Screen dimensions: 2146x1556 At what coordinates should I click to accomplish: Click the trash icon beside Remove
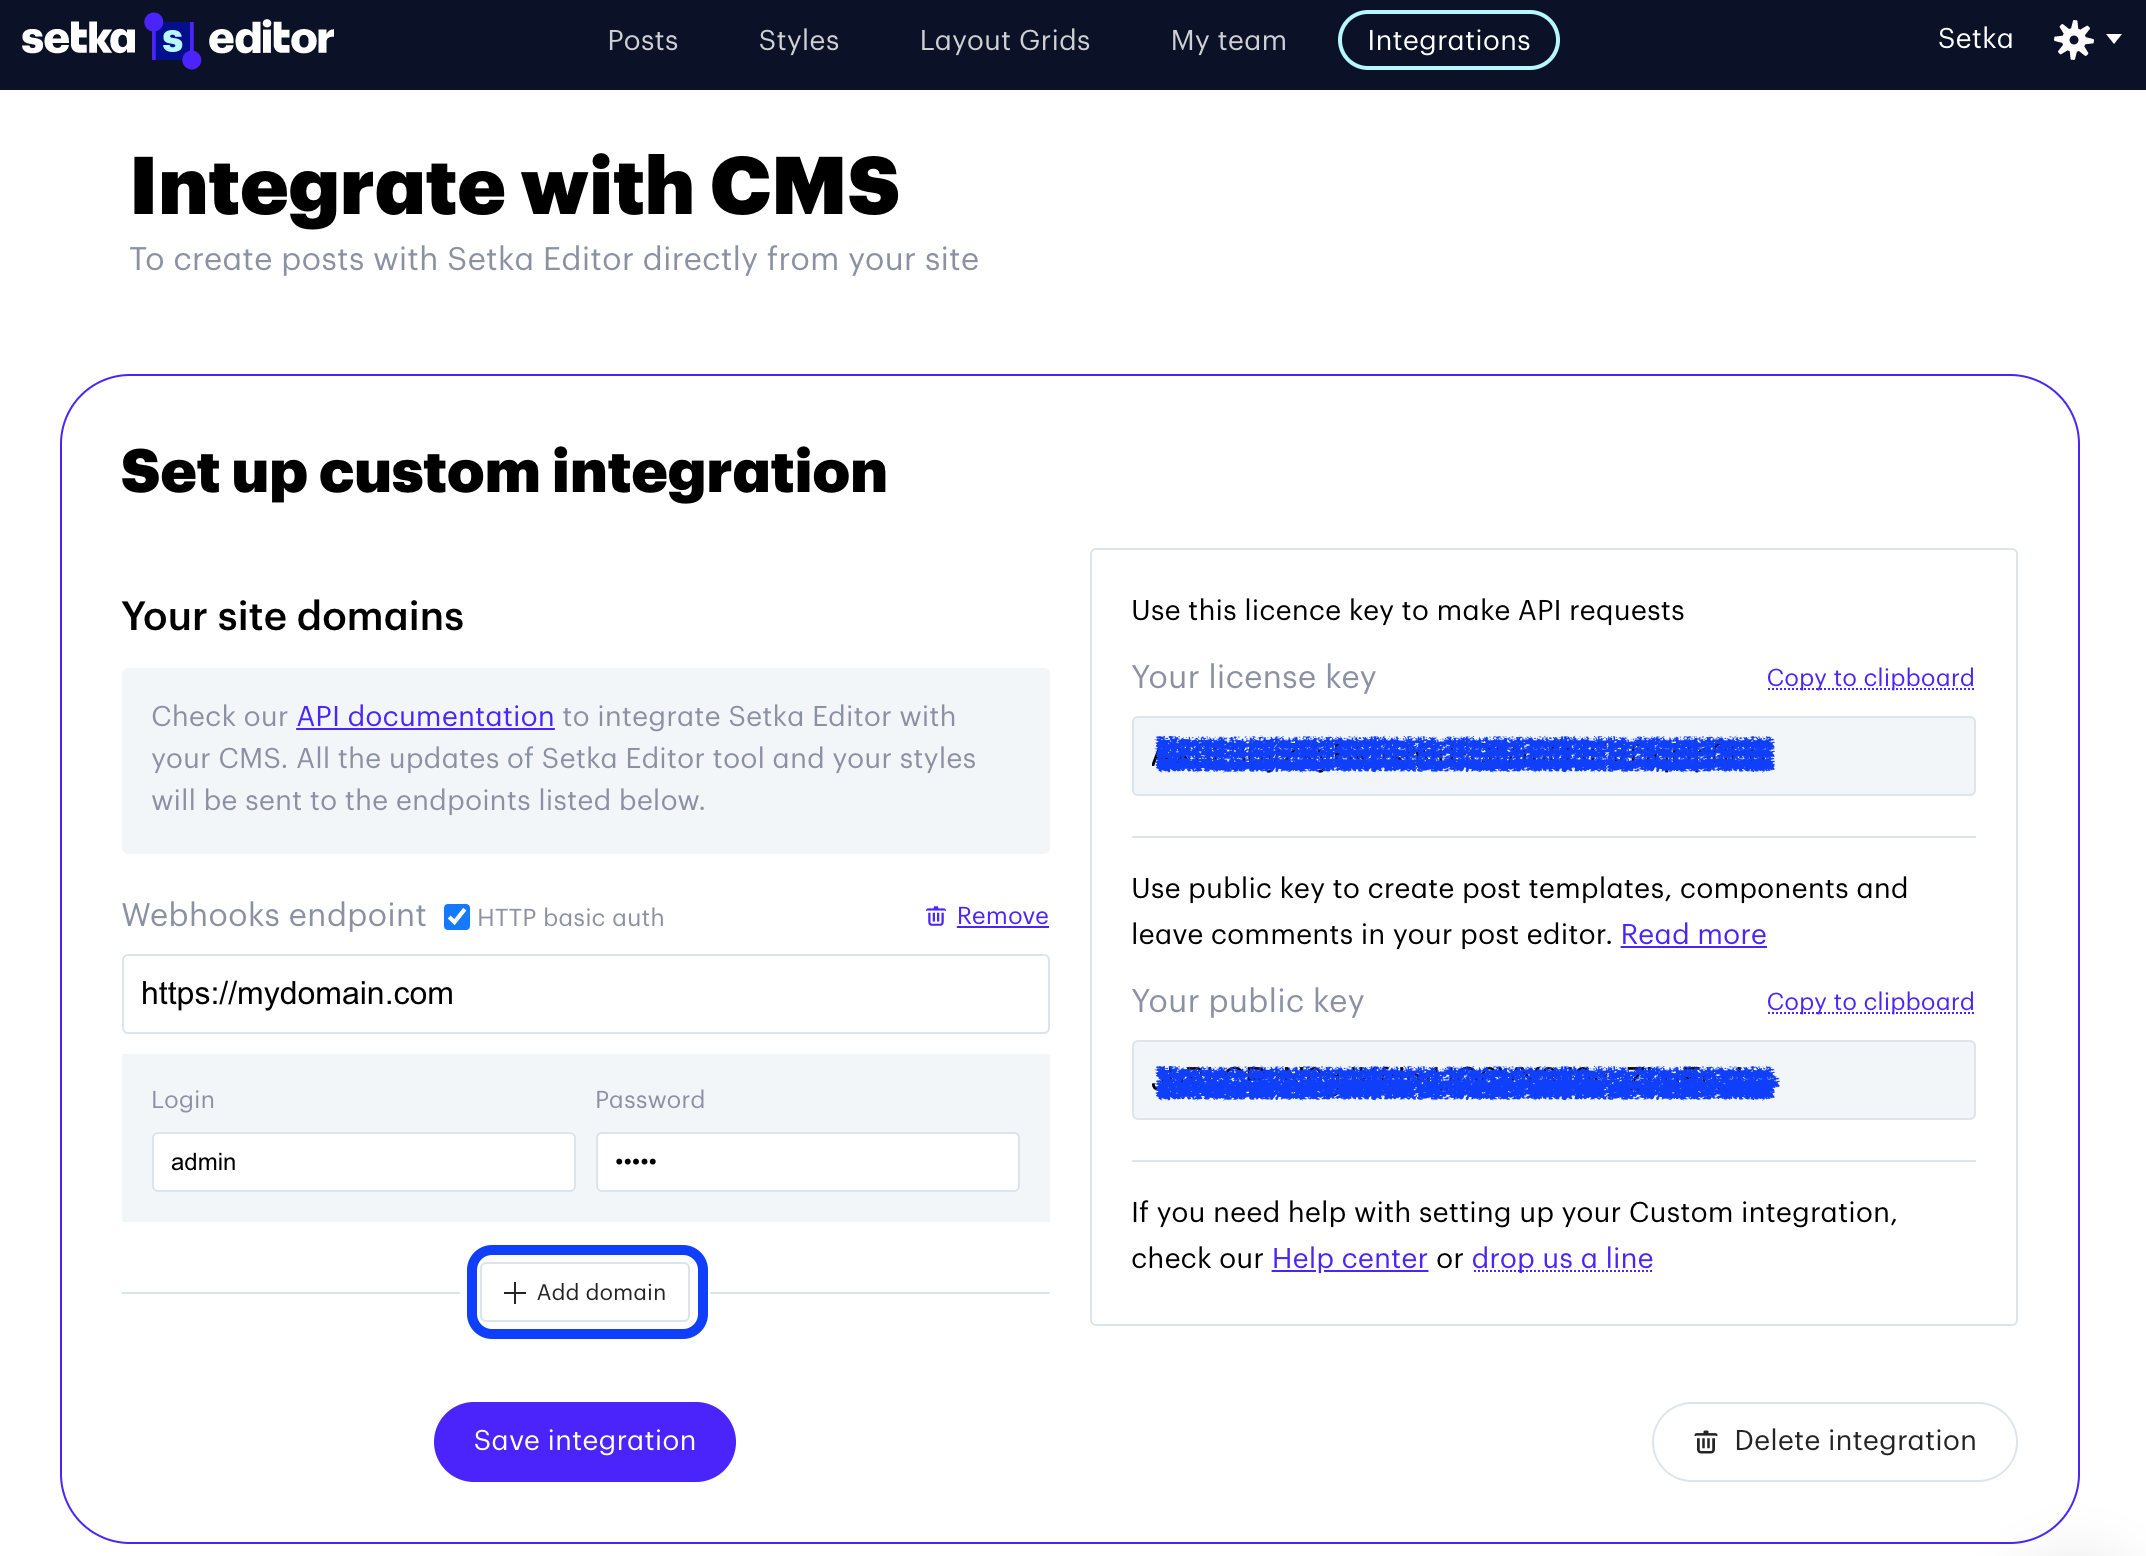pyautogui.click(x=935, y=916)
